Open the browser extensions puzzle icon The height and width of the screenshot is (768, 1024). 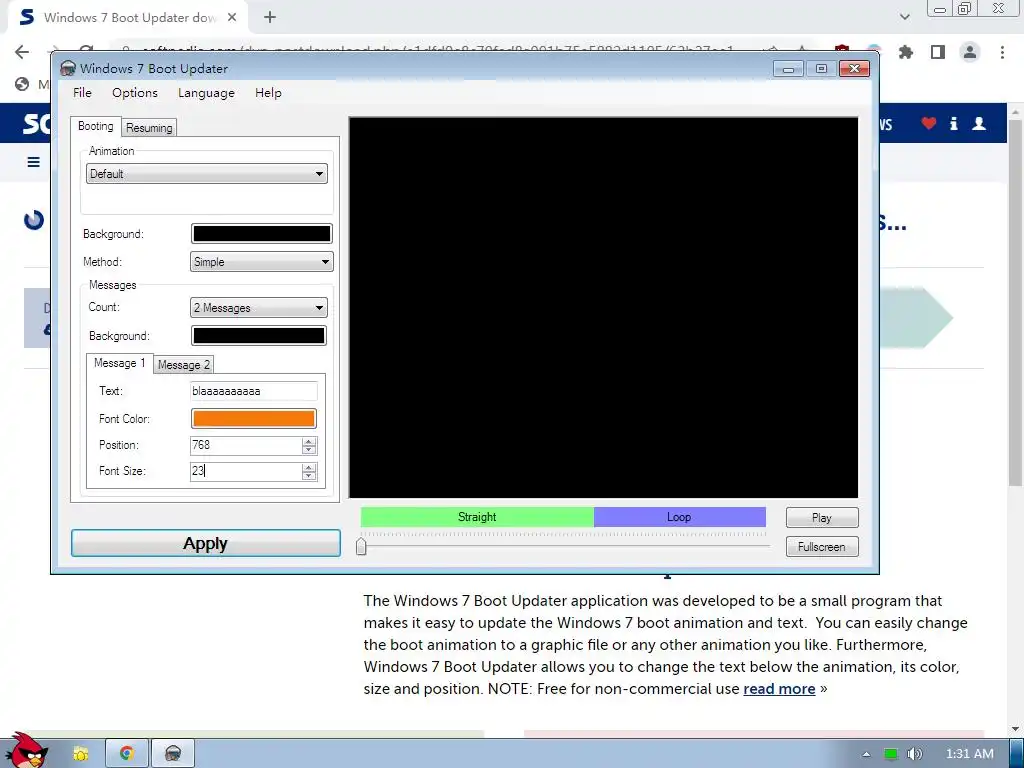pos(906,52)
